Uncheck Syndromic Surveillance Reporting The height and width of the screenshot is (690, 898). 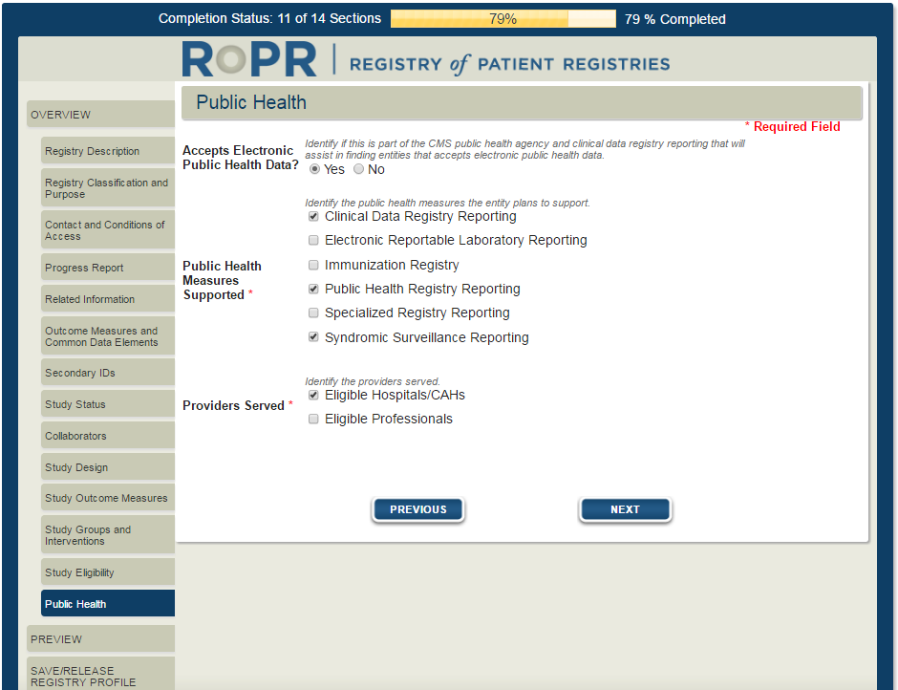coord(313,337)
